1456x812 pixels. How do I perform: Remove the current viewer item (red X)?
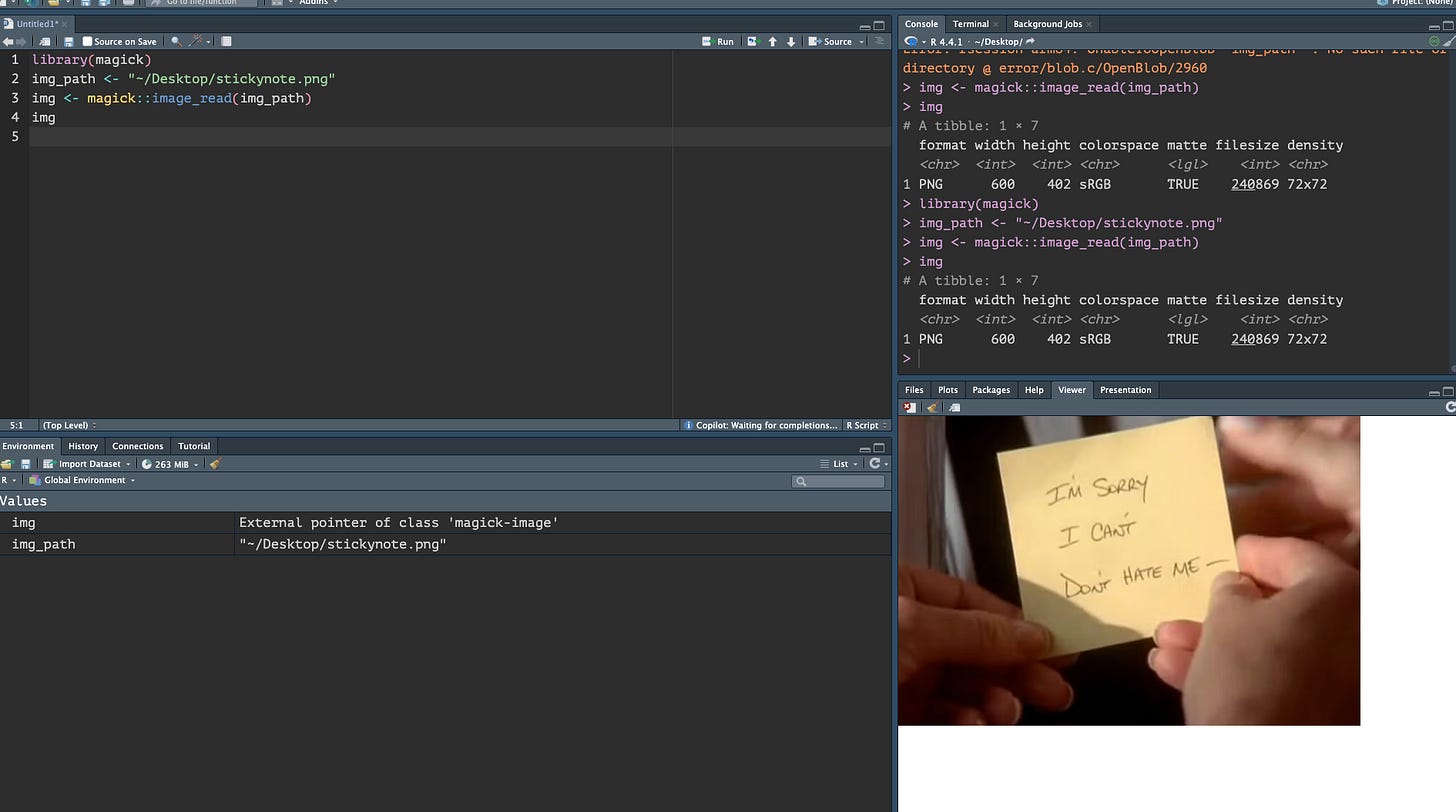pos(909,408)
